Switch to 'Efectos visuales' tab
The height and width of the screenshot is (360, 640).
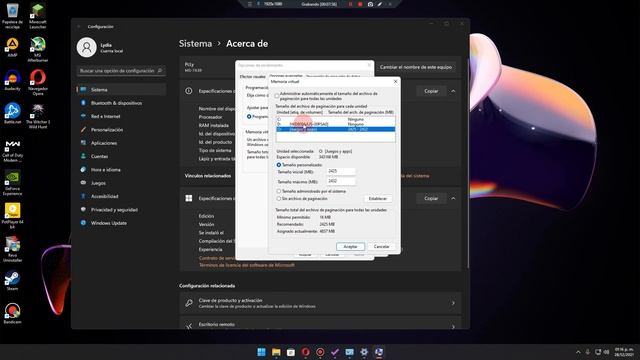tap(252, 76)
